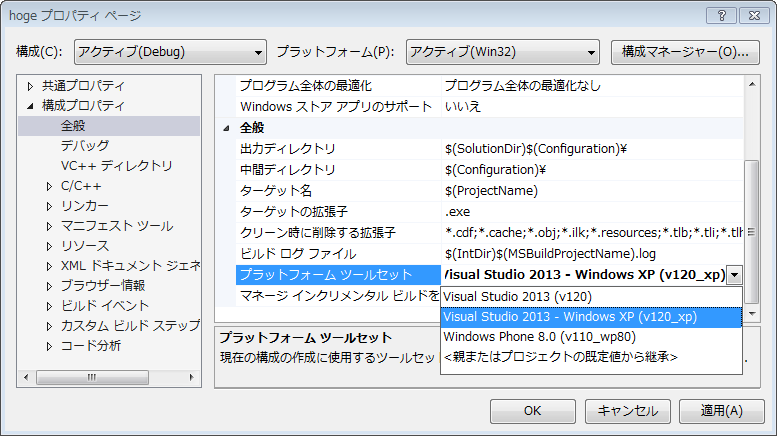
Task: Expand the 共通プロパティ tree node
Action: (30, 86)
